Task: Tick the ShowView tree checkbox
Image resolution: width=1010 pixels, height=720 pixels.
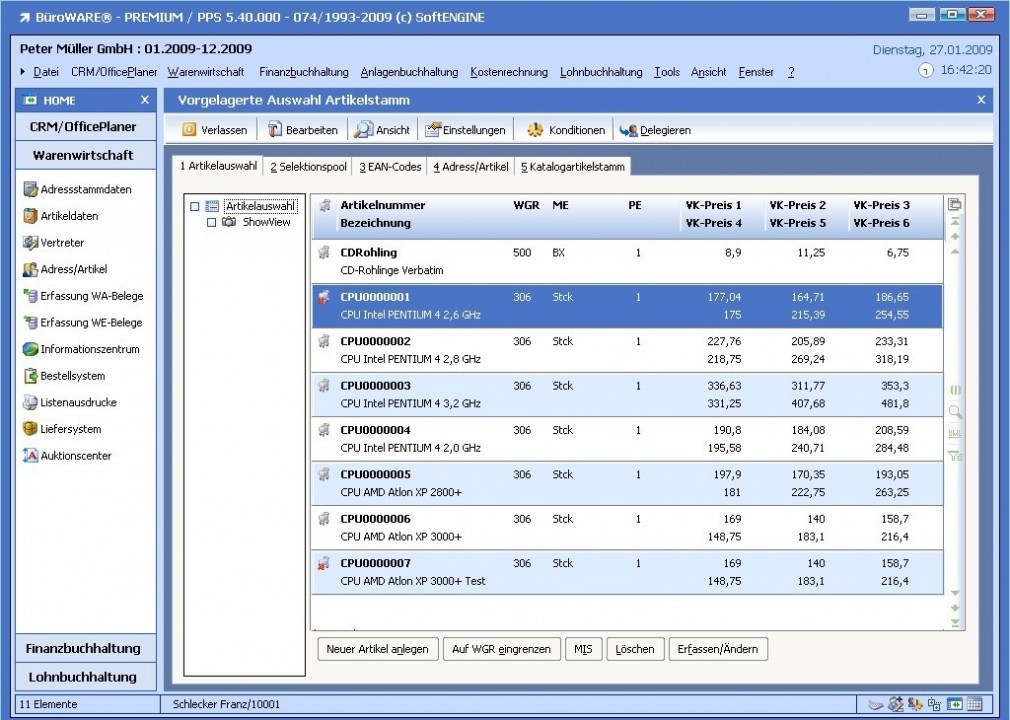Action: point(211,222)
